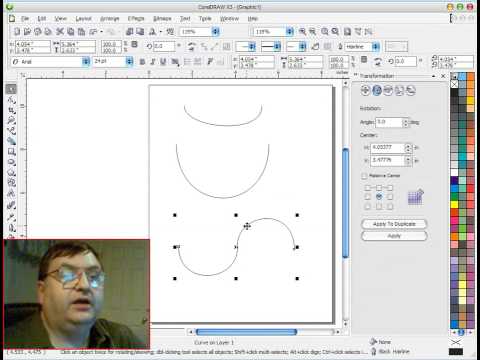
Task: Open the Window menu
Action: coord(229,18)
